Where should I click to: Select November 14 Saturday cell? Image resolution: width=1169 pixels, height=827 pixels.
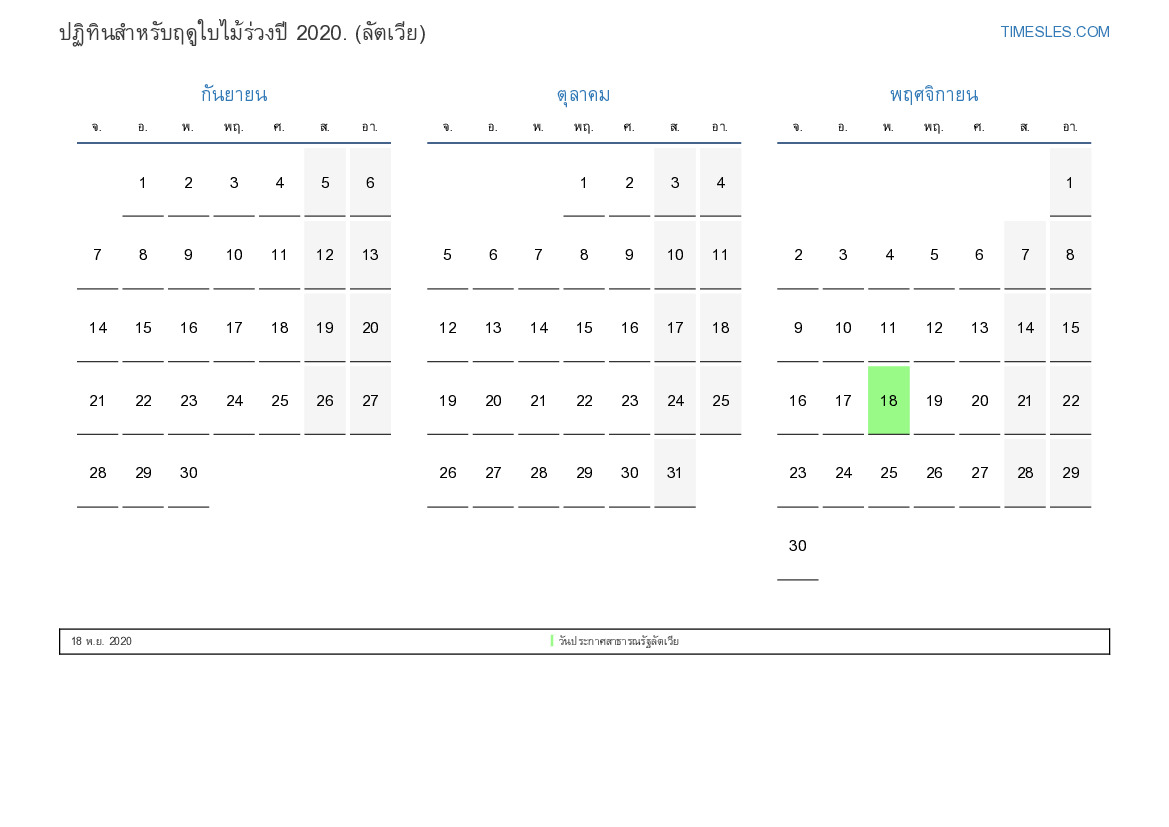click(1025, 328)
